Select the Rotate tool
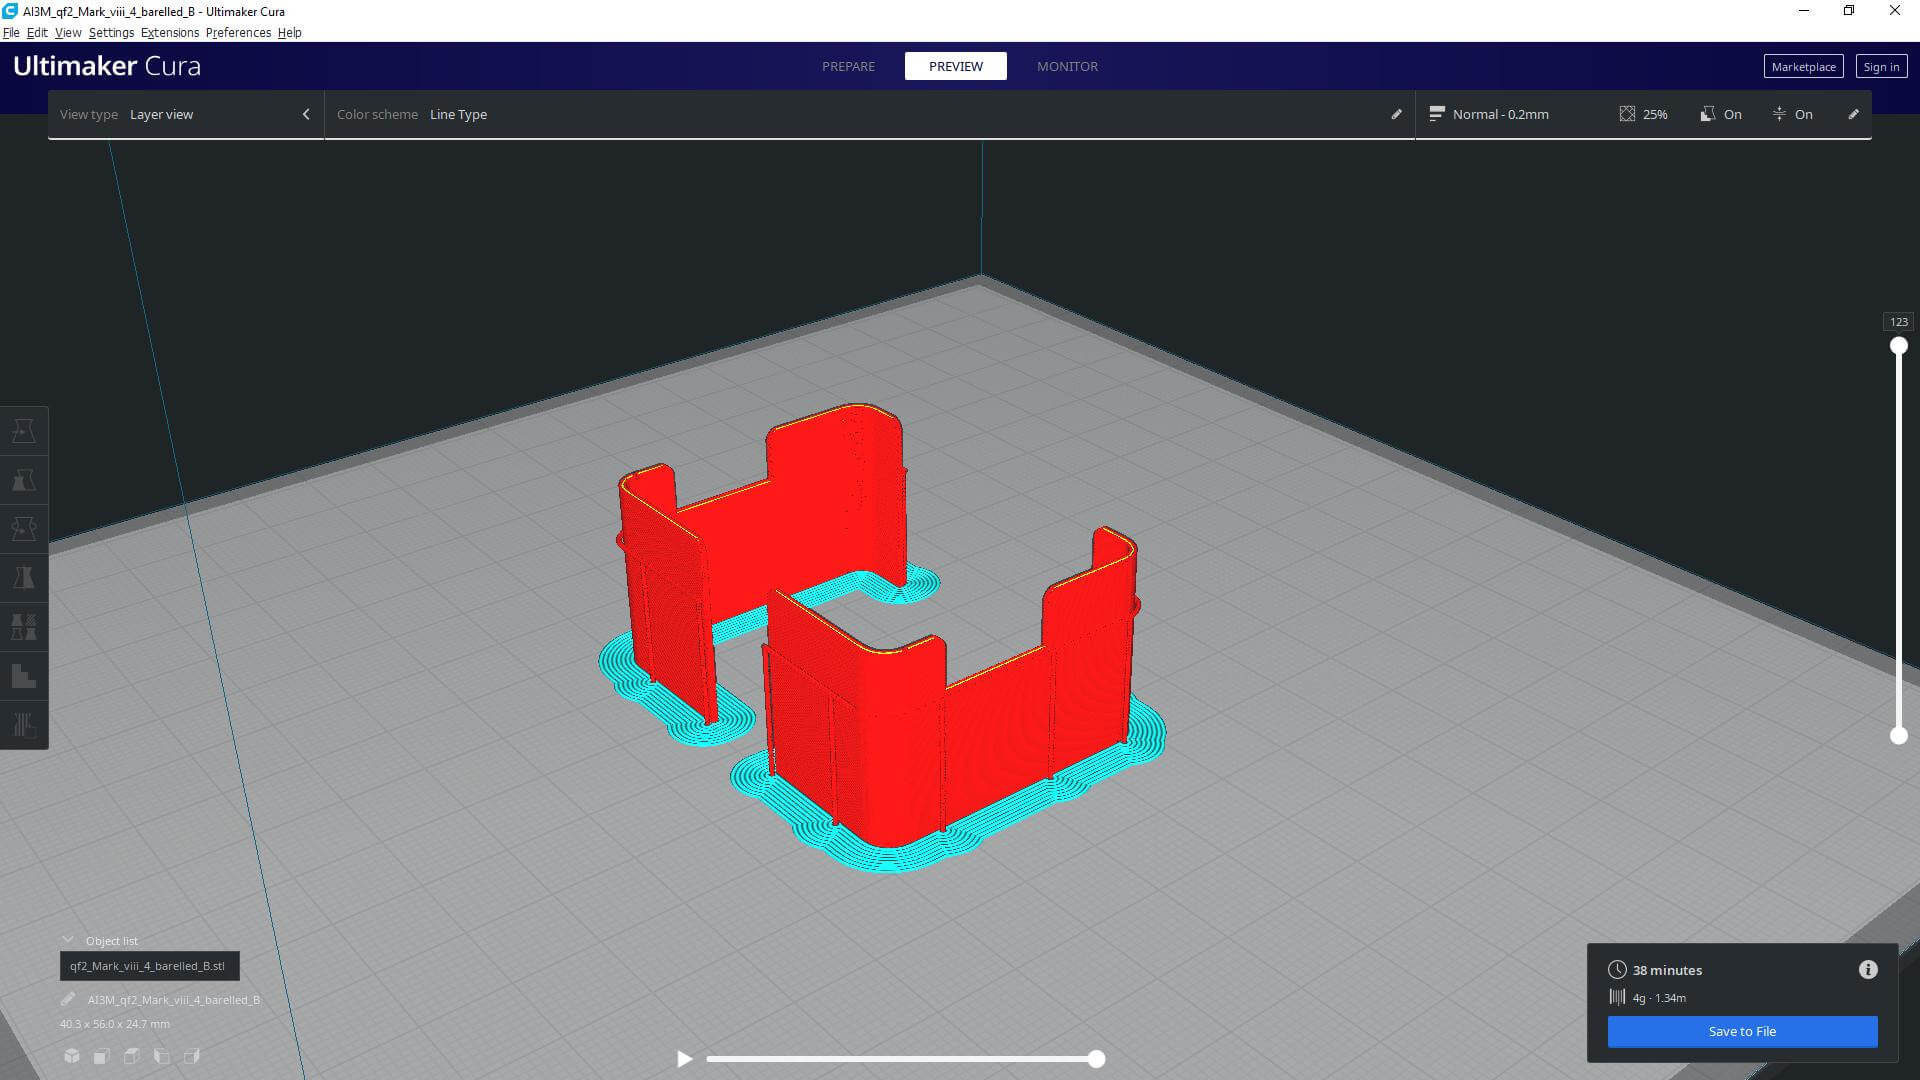1920x1080 pixels. point(24,529)
